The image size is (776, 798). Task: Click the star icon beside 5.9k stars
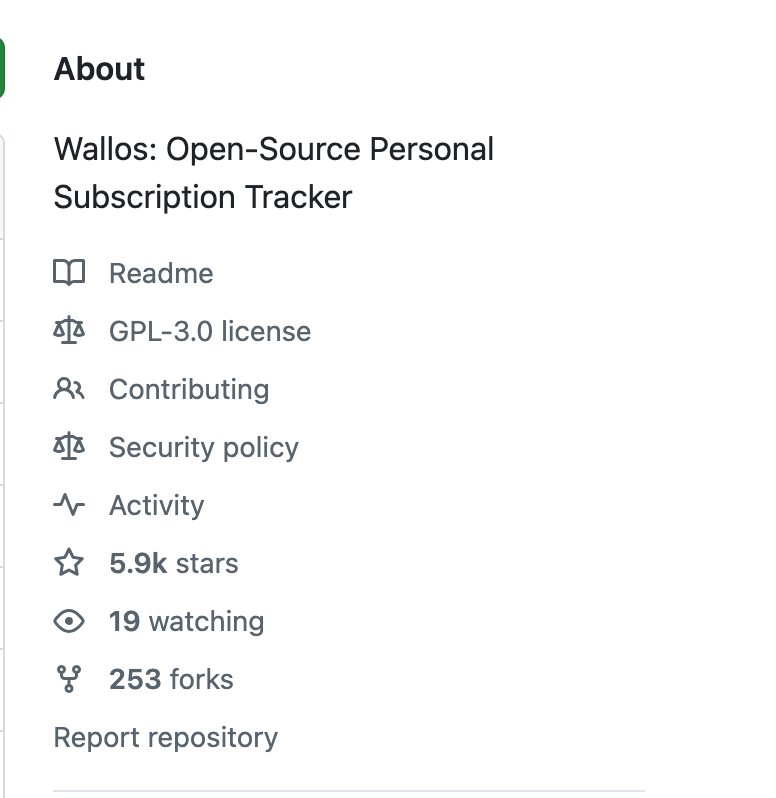(x=69, y=563)
